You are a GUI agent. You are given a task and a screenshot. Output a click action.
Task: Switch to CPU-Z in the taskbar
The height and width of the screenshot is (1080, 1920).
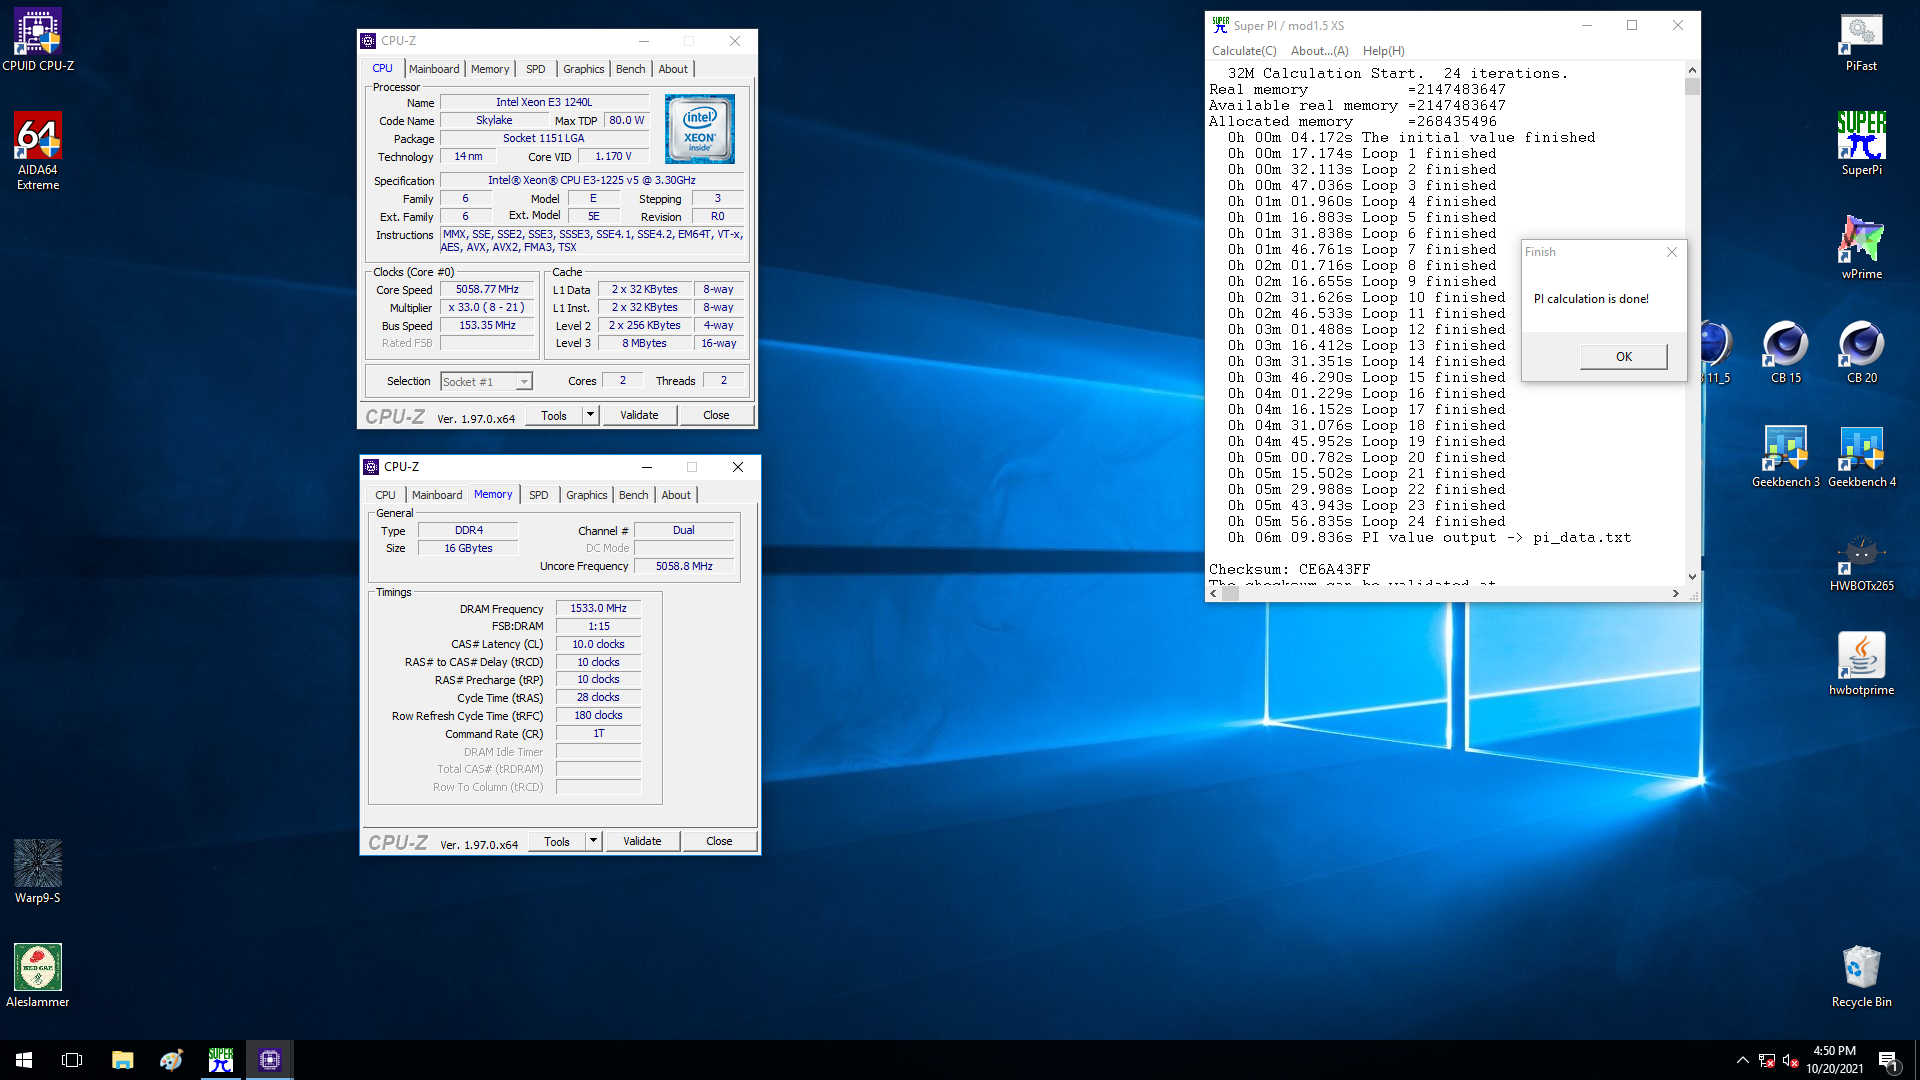click(269, 1060)
